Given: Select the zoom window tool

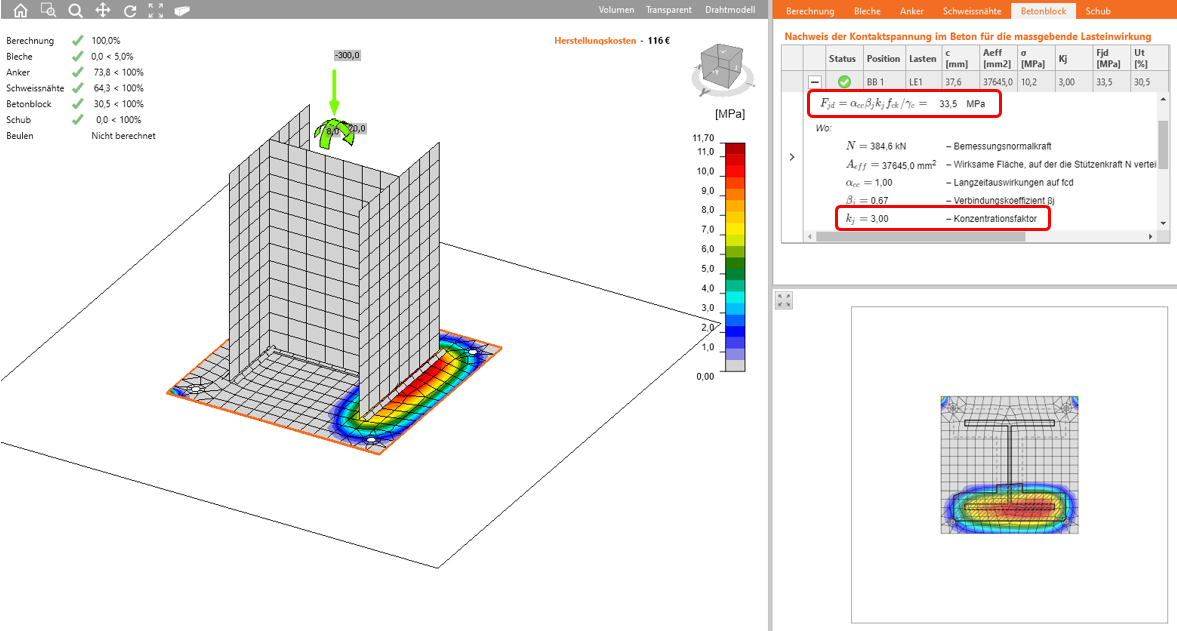Looking at the screenshot, I should [48, 11].
